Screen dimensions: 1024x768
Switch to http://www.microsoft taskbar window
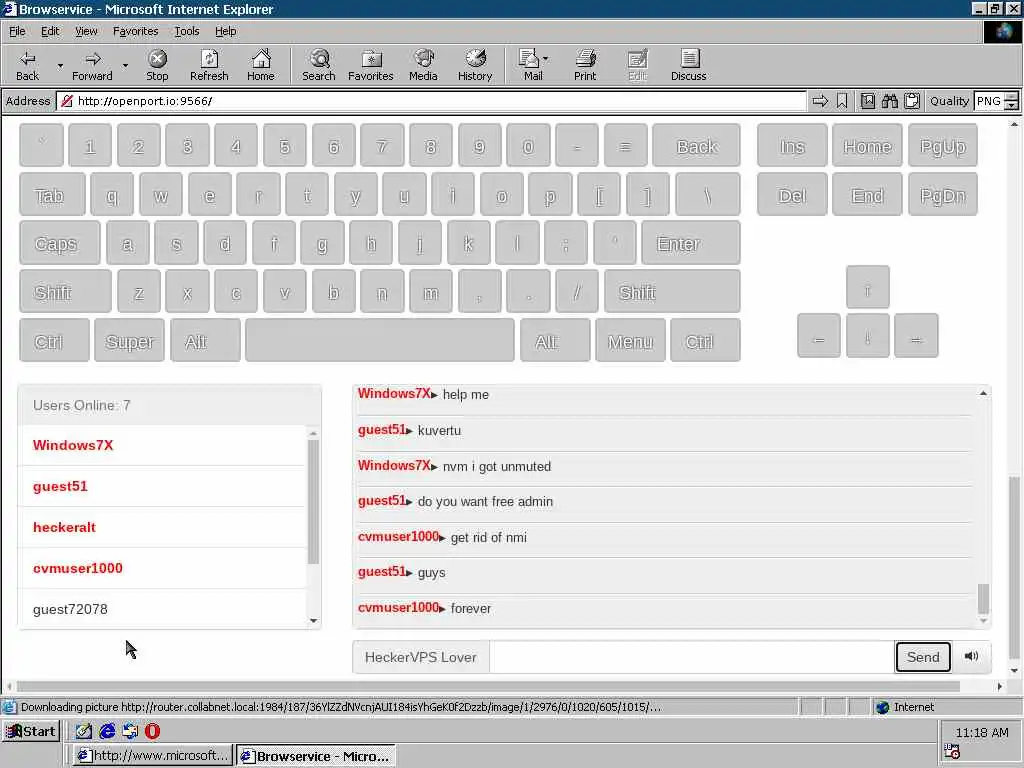click(152, 756)
